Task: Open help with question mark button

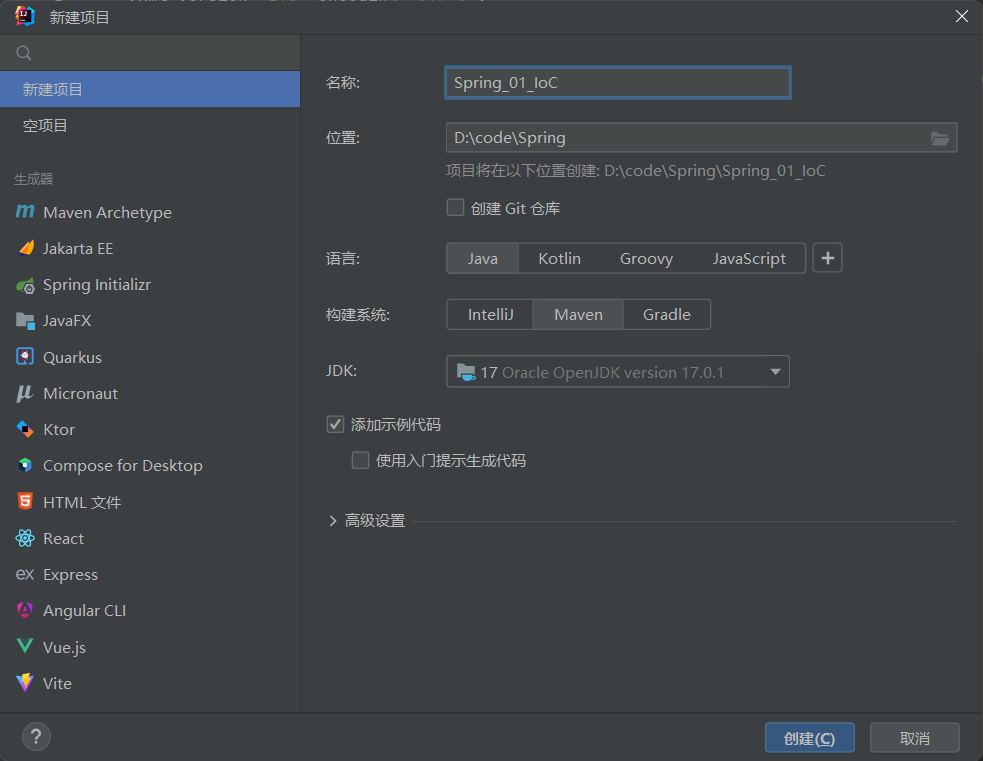Action: (36, 738)
